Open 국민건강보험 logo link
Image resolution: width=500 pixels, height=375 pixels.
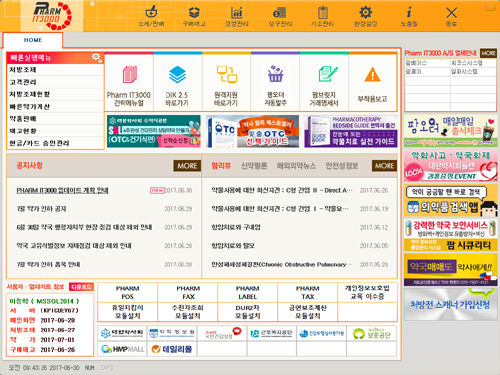(x=222, y=333)
